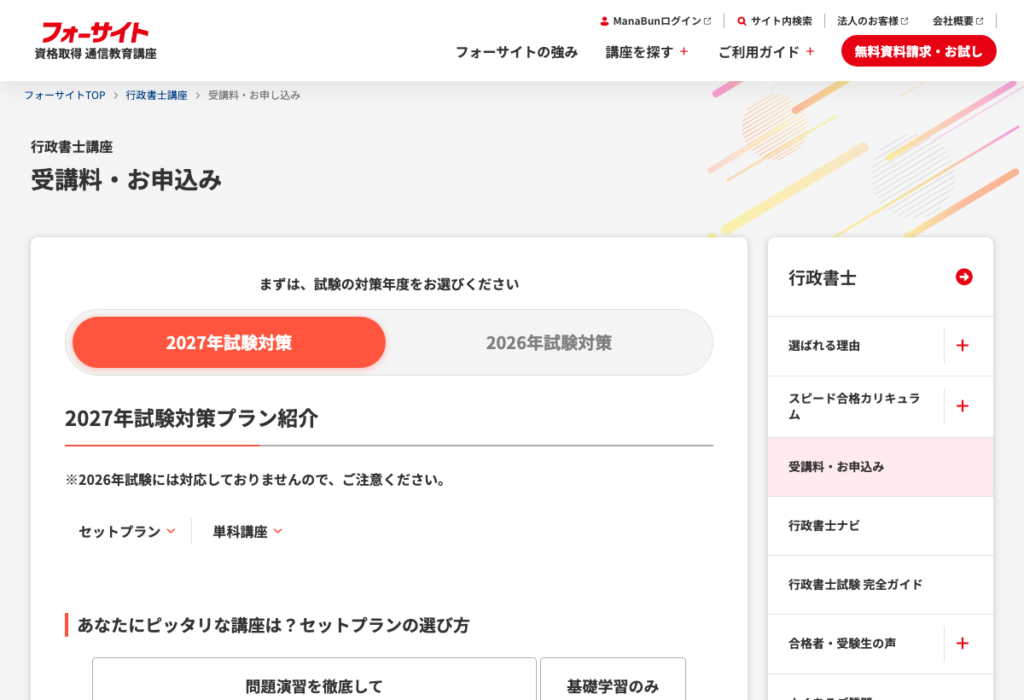This screenshot has height=700, width=1024.
Task: Click 無料資料請求・お試し button
Action: tap(918, 51)
